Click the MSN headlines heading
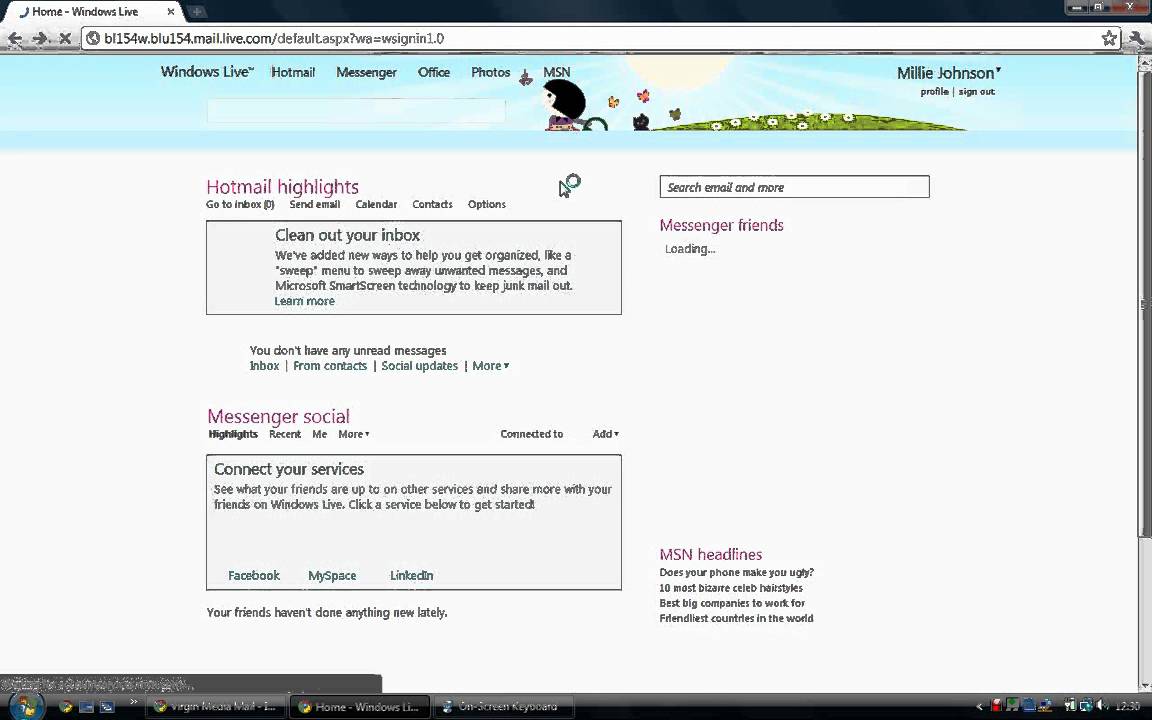This screenshot has width=1152, height=720. tap(710, 555)
